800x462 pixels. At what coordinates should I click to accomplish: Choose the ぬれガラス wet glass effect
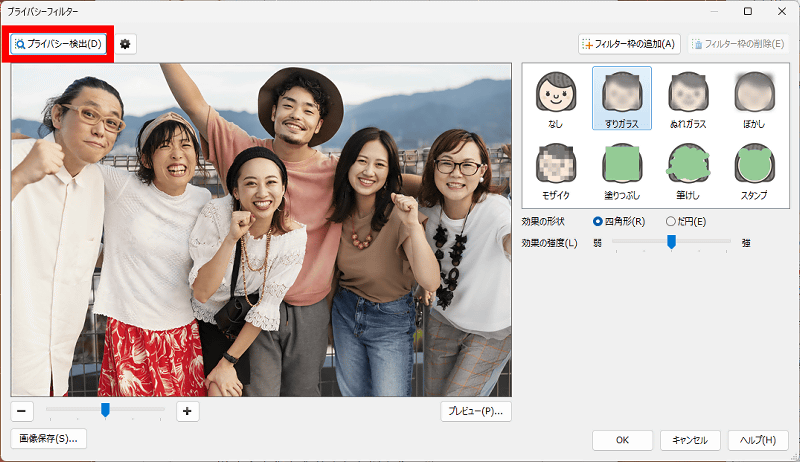(688, 102)
